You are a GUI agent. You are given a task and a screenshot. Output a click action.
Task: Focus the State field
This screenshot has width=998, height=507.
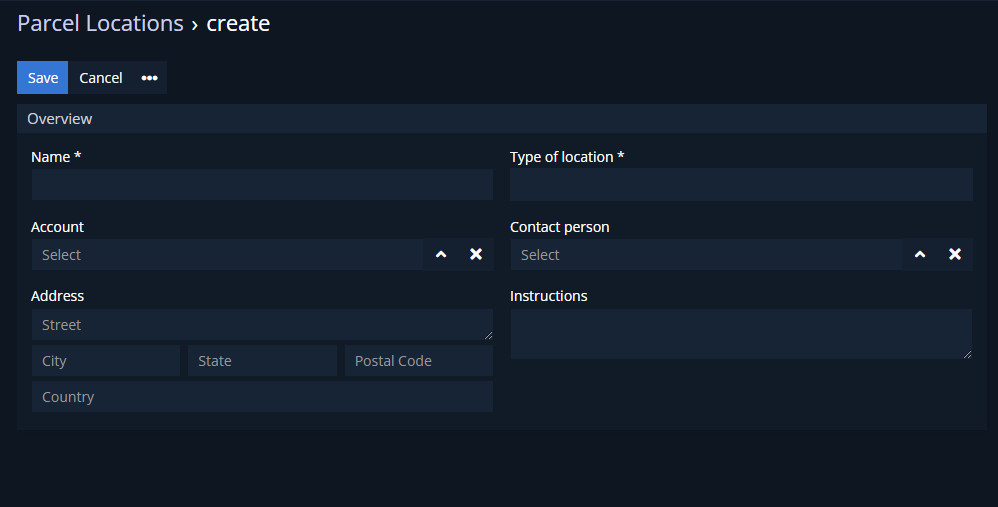coord(262,361)
